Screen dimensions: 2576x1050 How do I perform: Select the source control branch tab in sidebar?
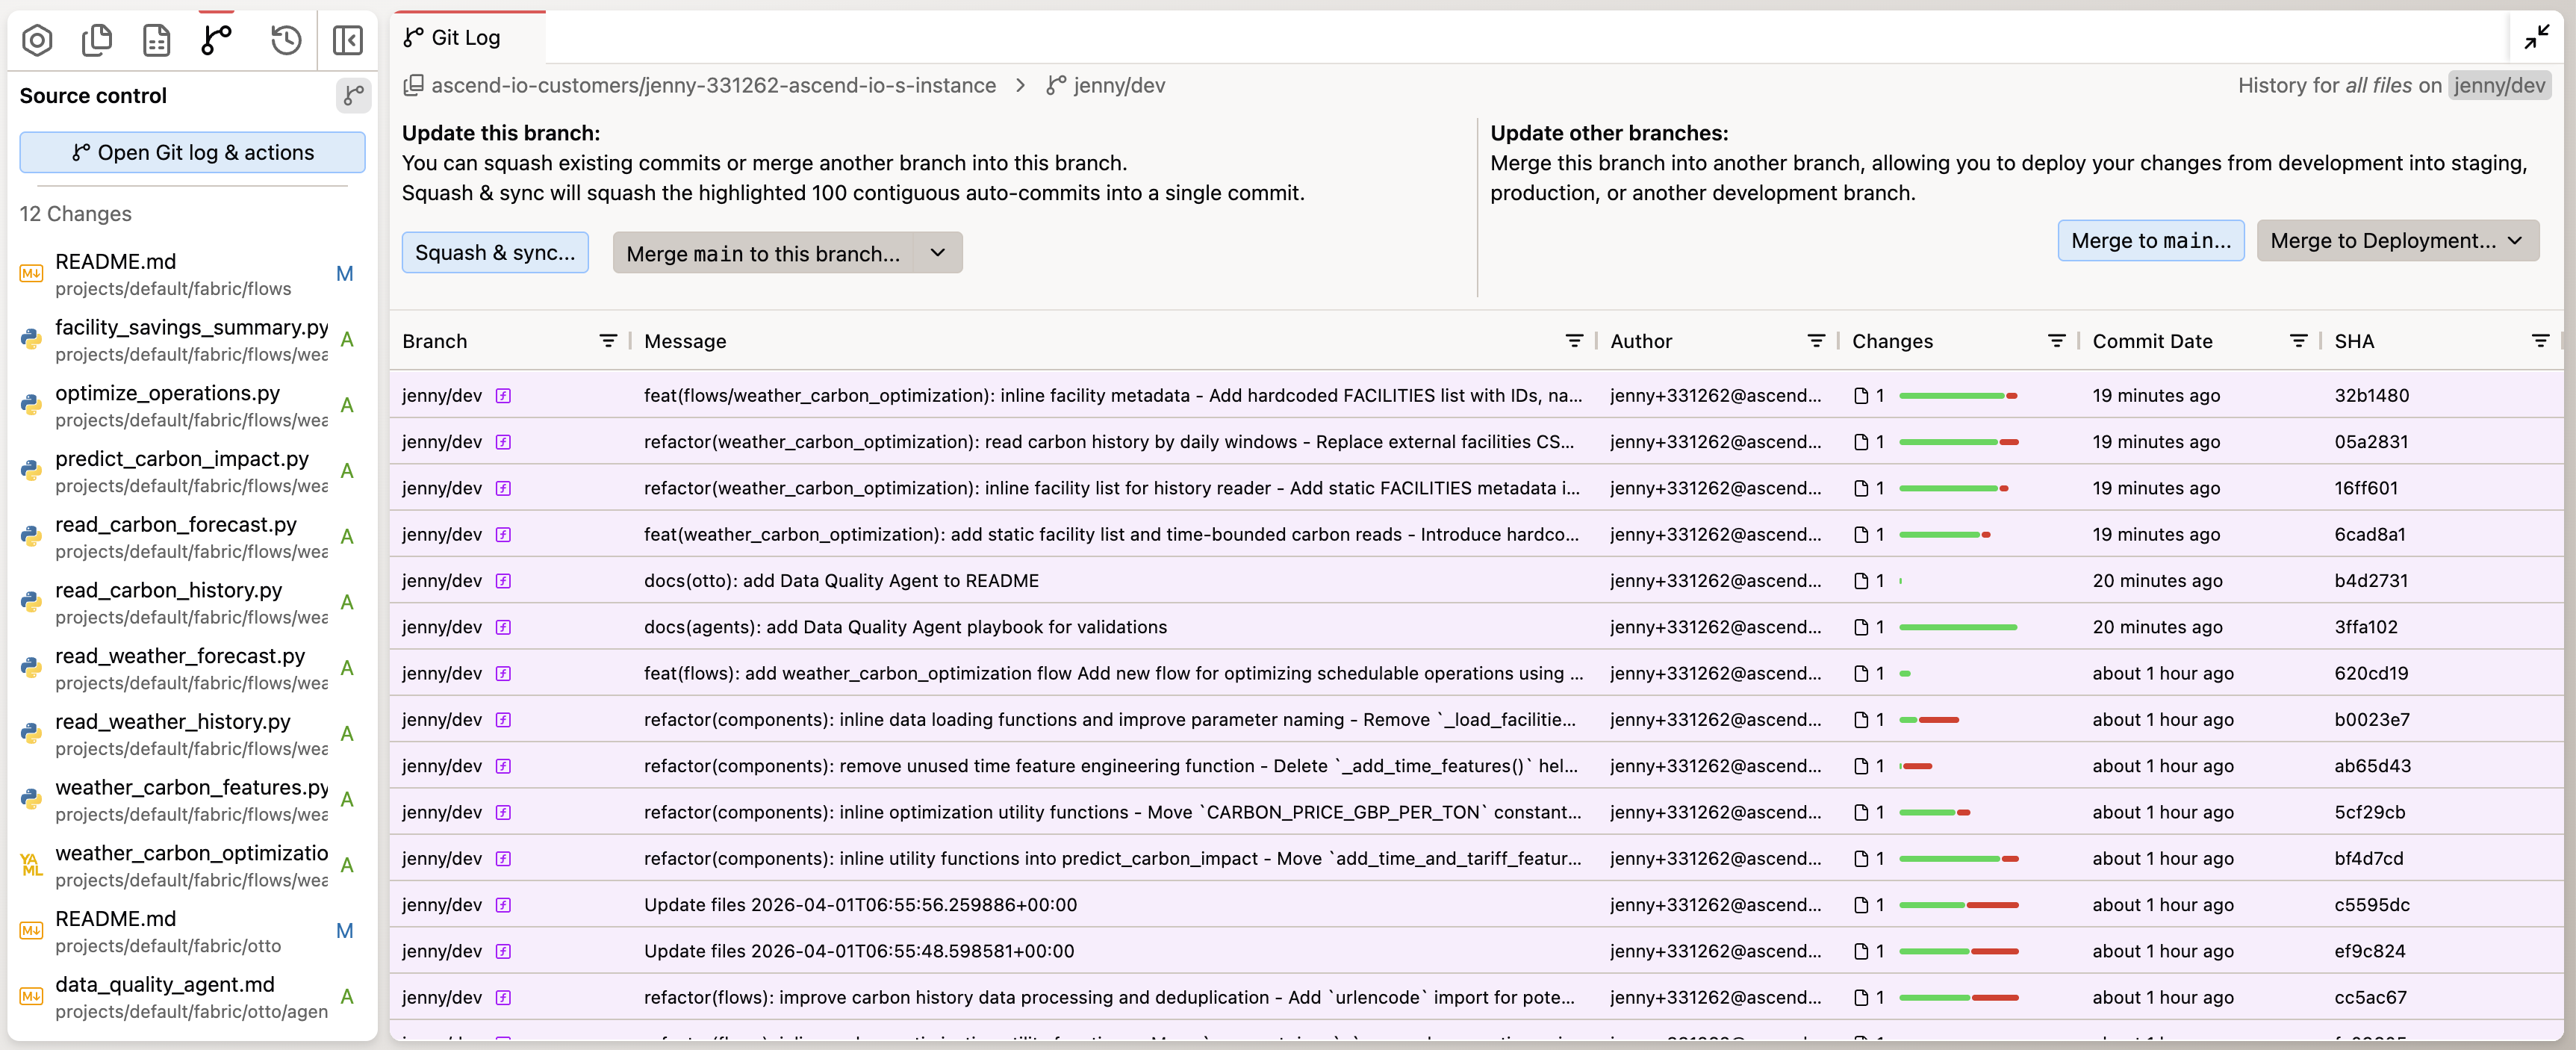[216, 40]
